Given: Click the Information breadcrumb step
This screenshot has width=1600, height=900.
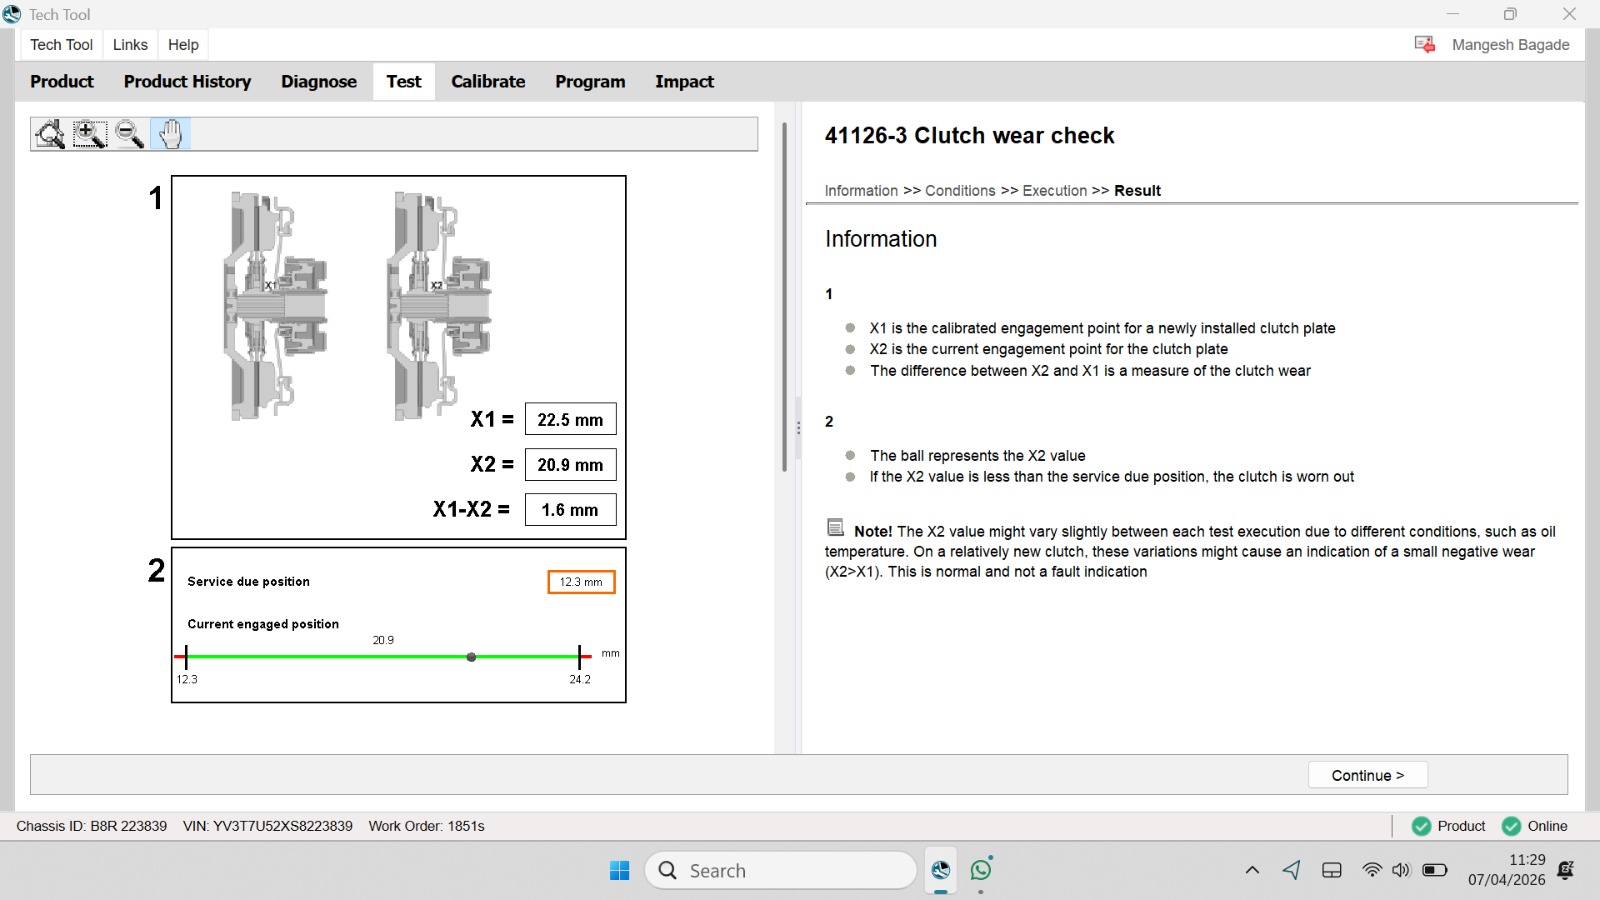Looking at the screenshot, I should pyautogui.click(x=861, y=191).
